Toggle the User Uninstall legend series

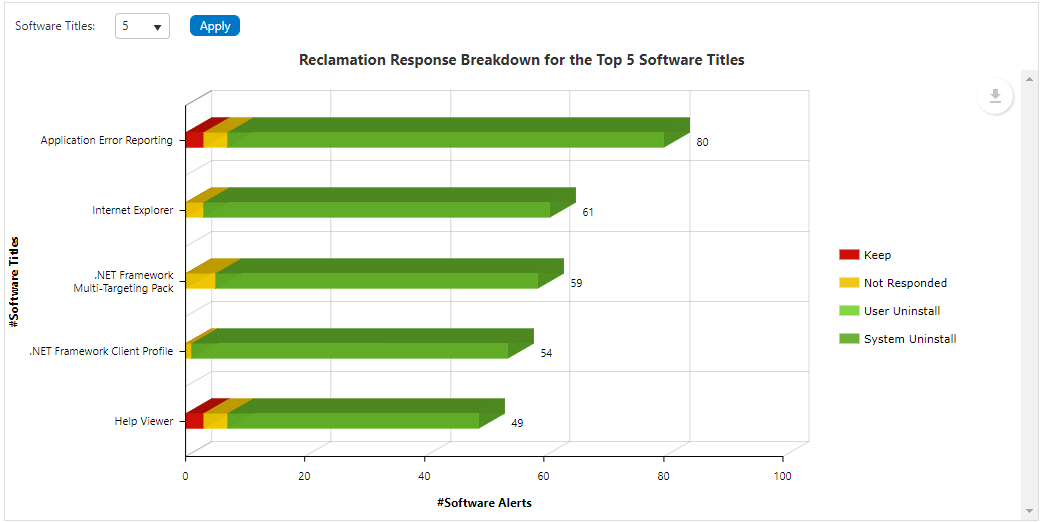click(x=901, y=311)
